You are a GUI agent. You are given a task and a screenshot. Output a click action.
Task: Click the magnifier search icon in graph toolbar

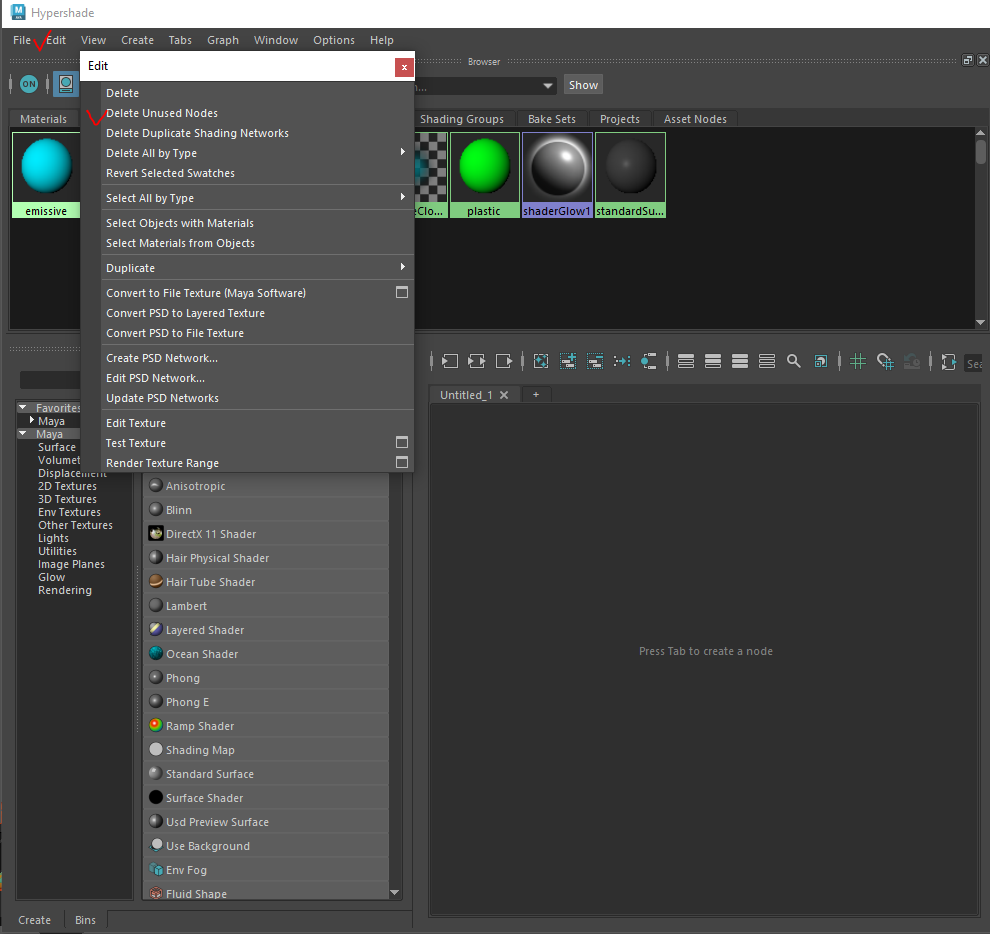pos(793,361)
